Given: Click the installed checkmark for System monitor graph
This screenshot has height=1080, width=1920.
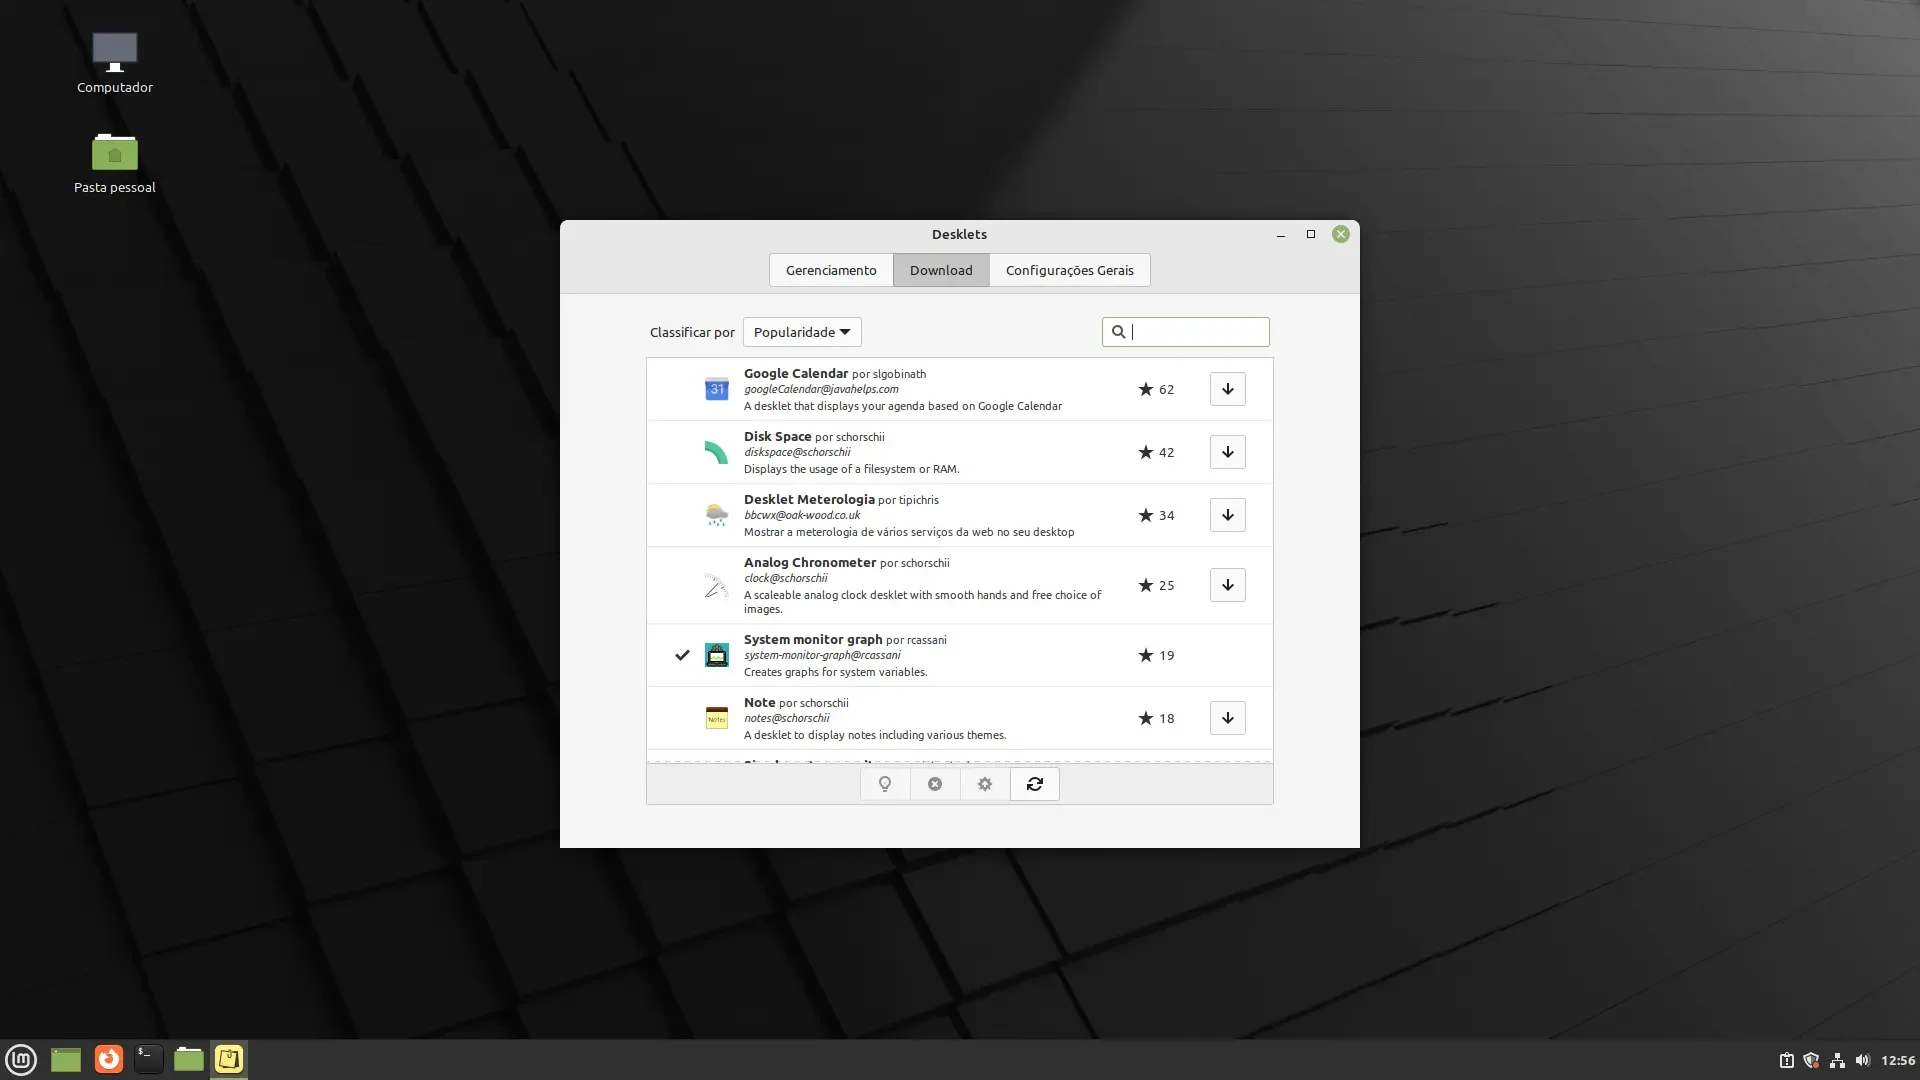Looking at the screenshot, I should [x=682, y=655].
